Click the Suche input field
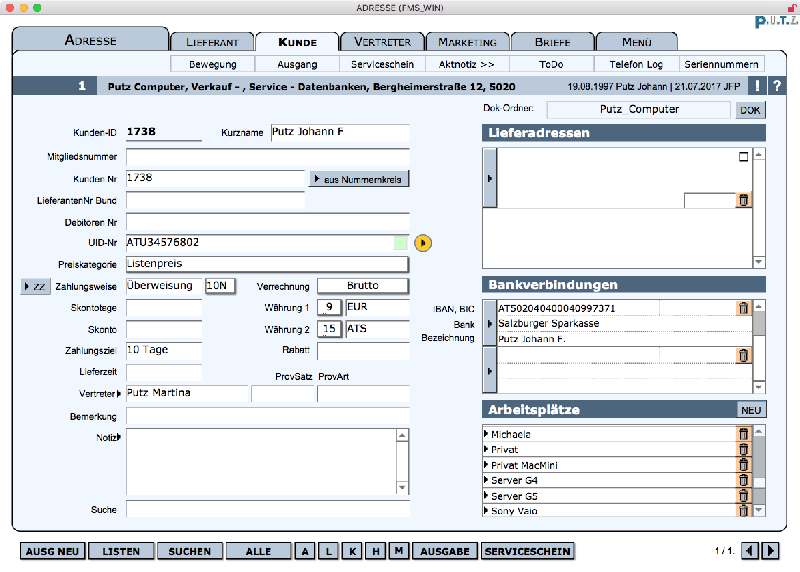Screen dimensions: 800x572 click(267, 509)
